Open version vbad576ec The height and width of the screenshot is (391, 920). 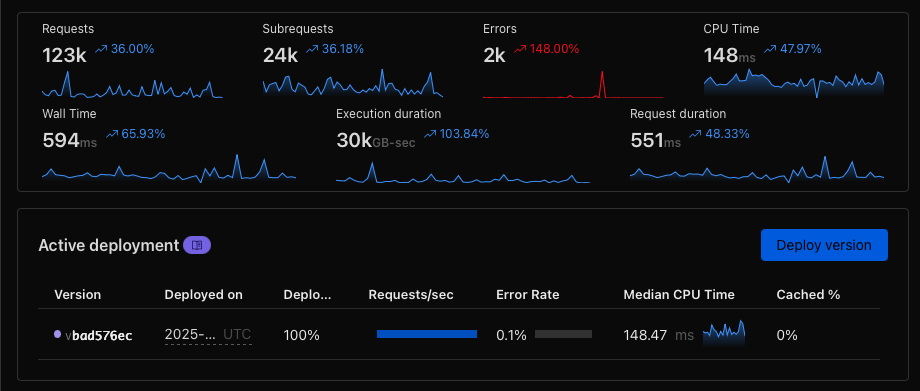click(x=99, y=335)
